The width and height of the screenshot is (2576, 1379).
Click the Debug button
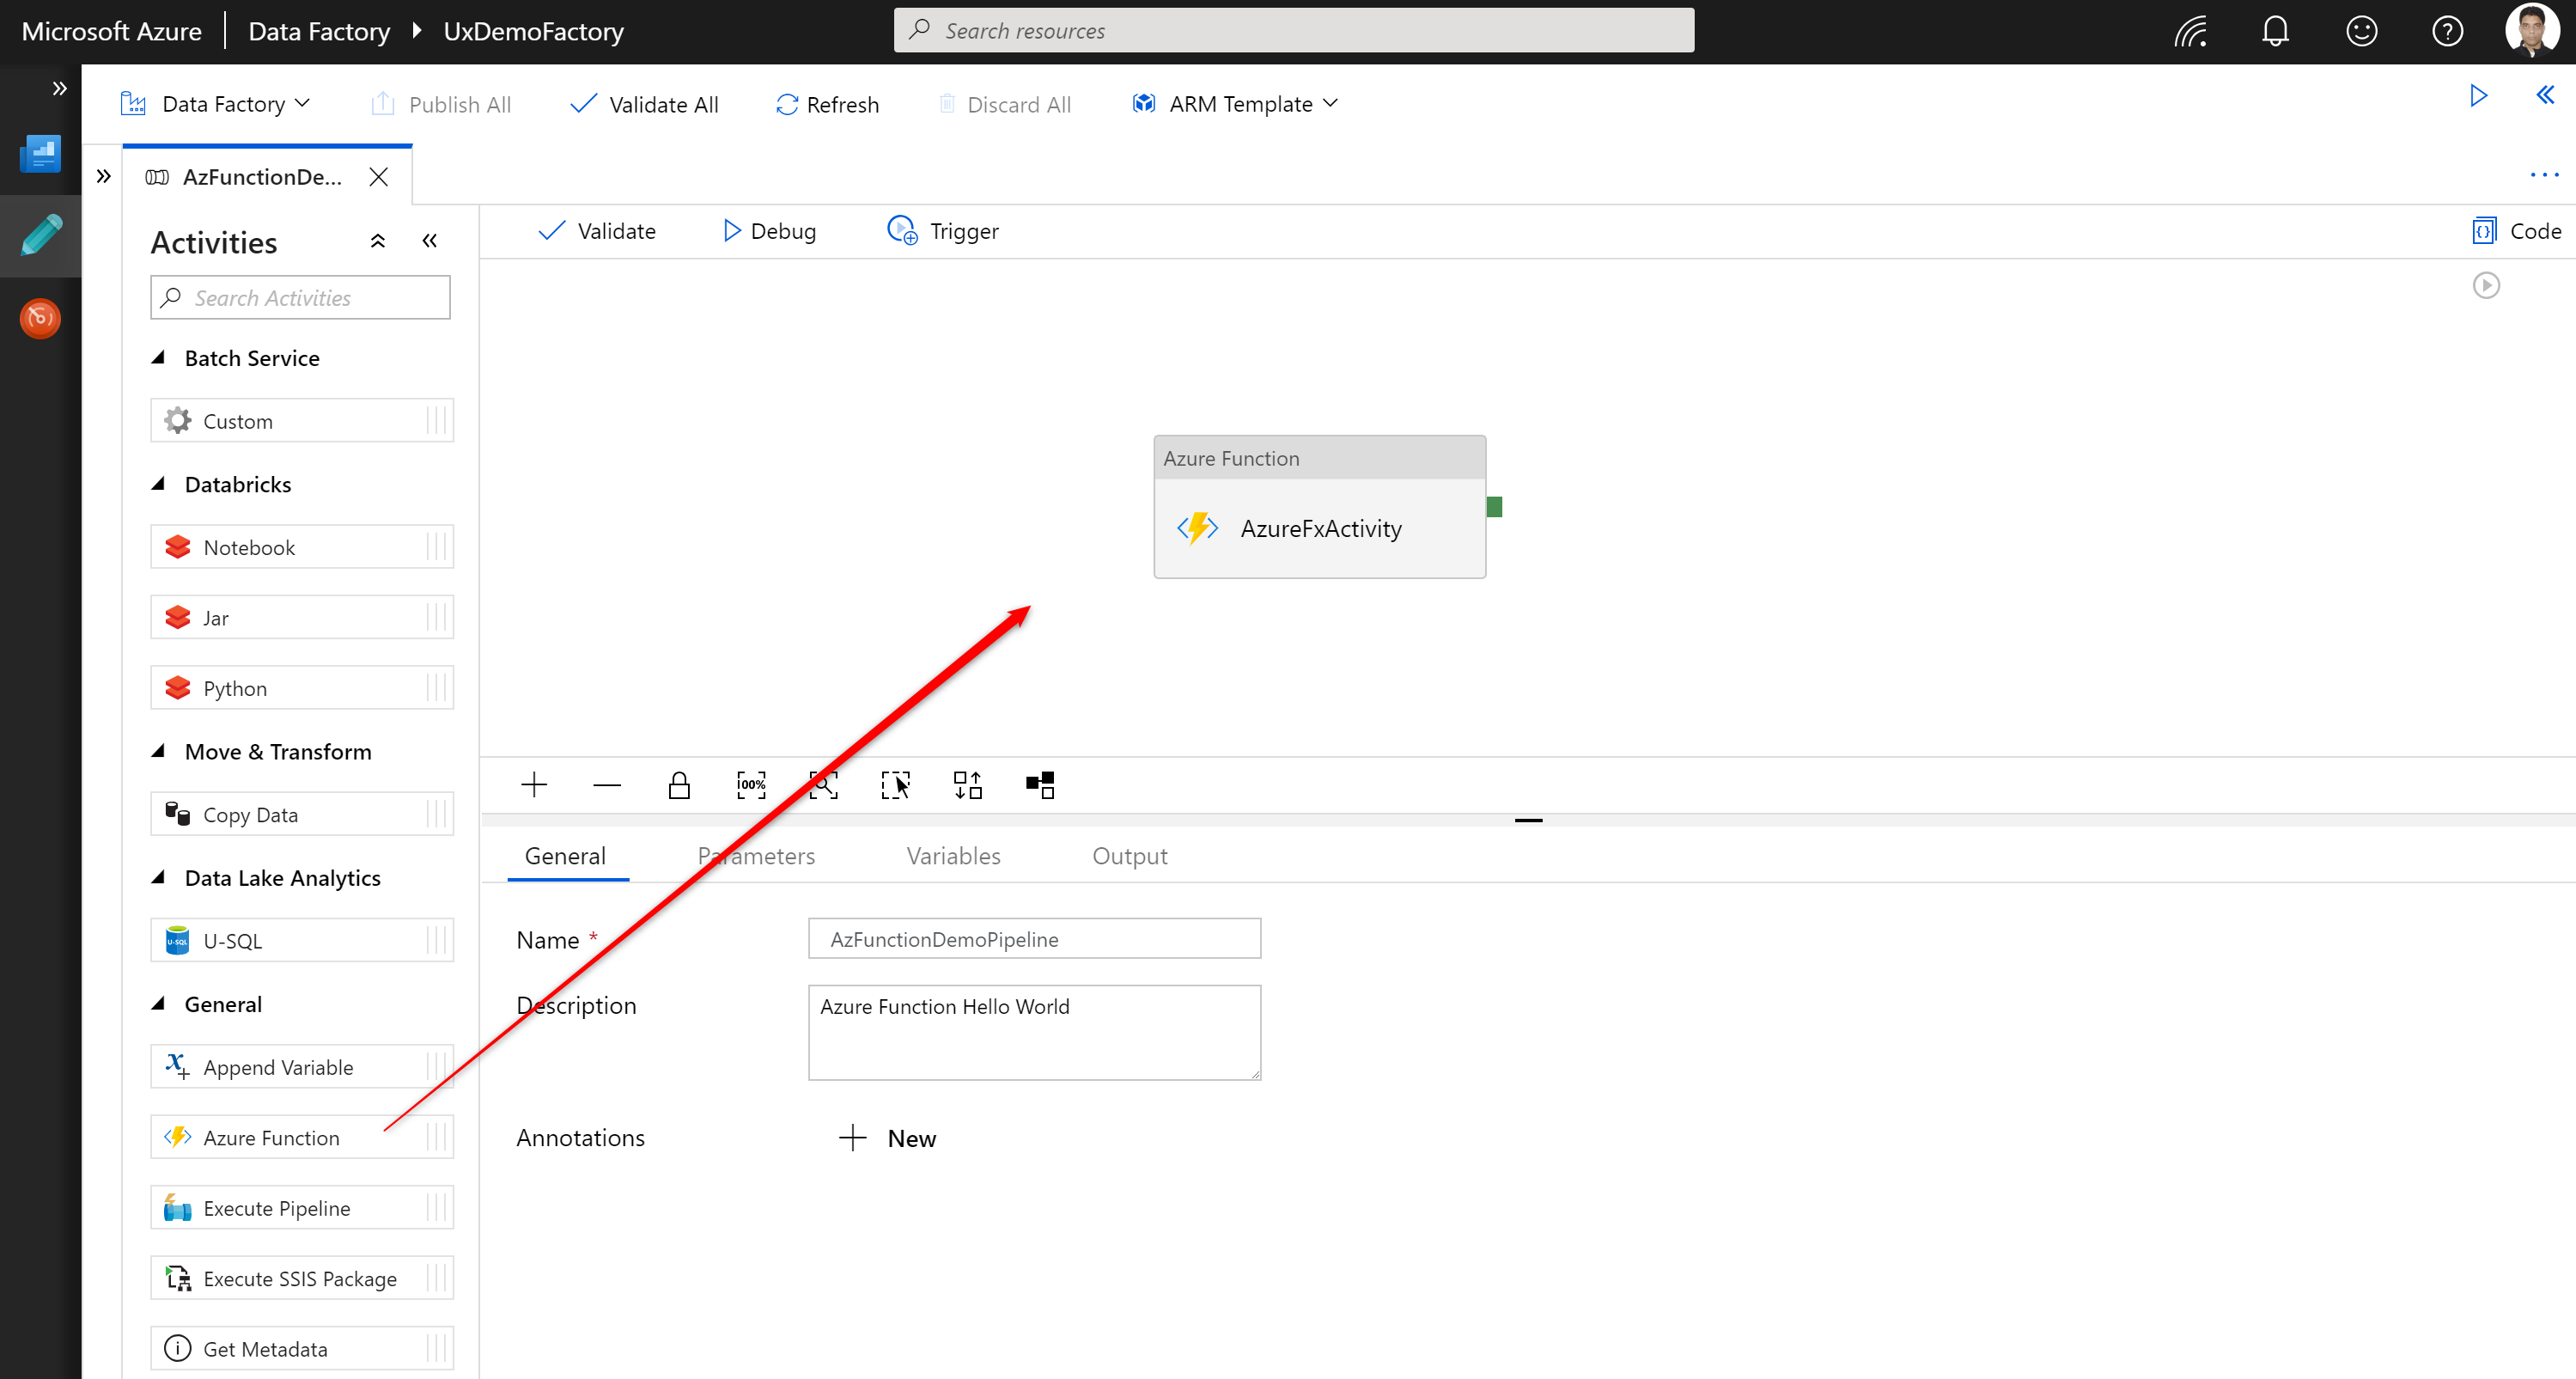(x=768, y=230)
